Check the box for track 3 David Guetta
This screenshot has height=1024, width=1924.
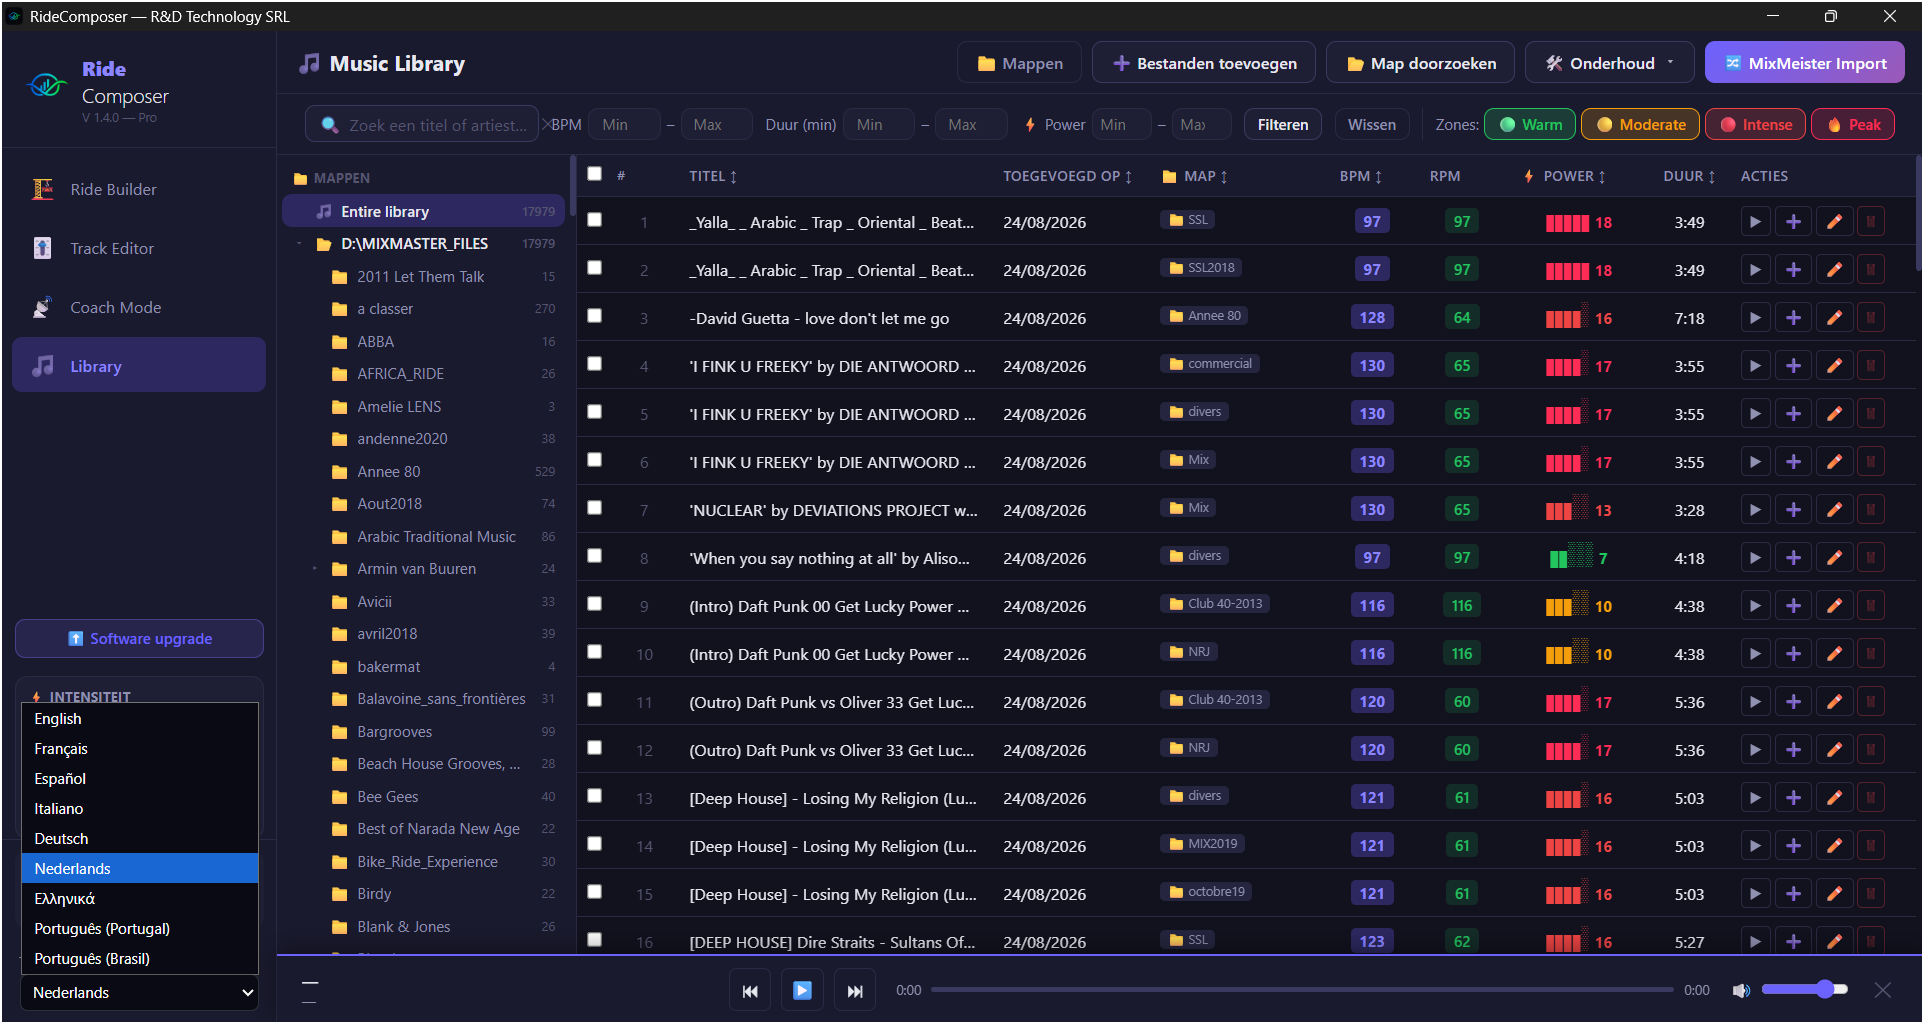[594, 316]
